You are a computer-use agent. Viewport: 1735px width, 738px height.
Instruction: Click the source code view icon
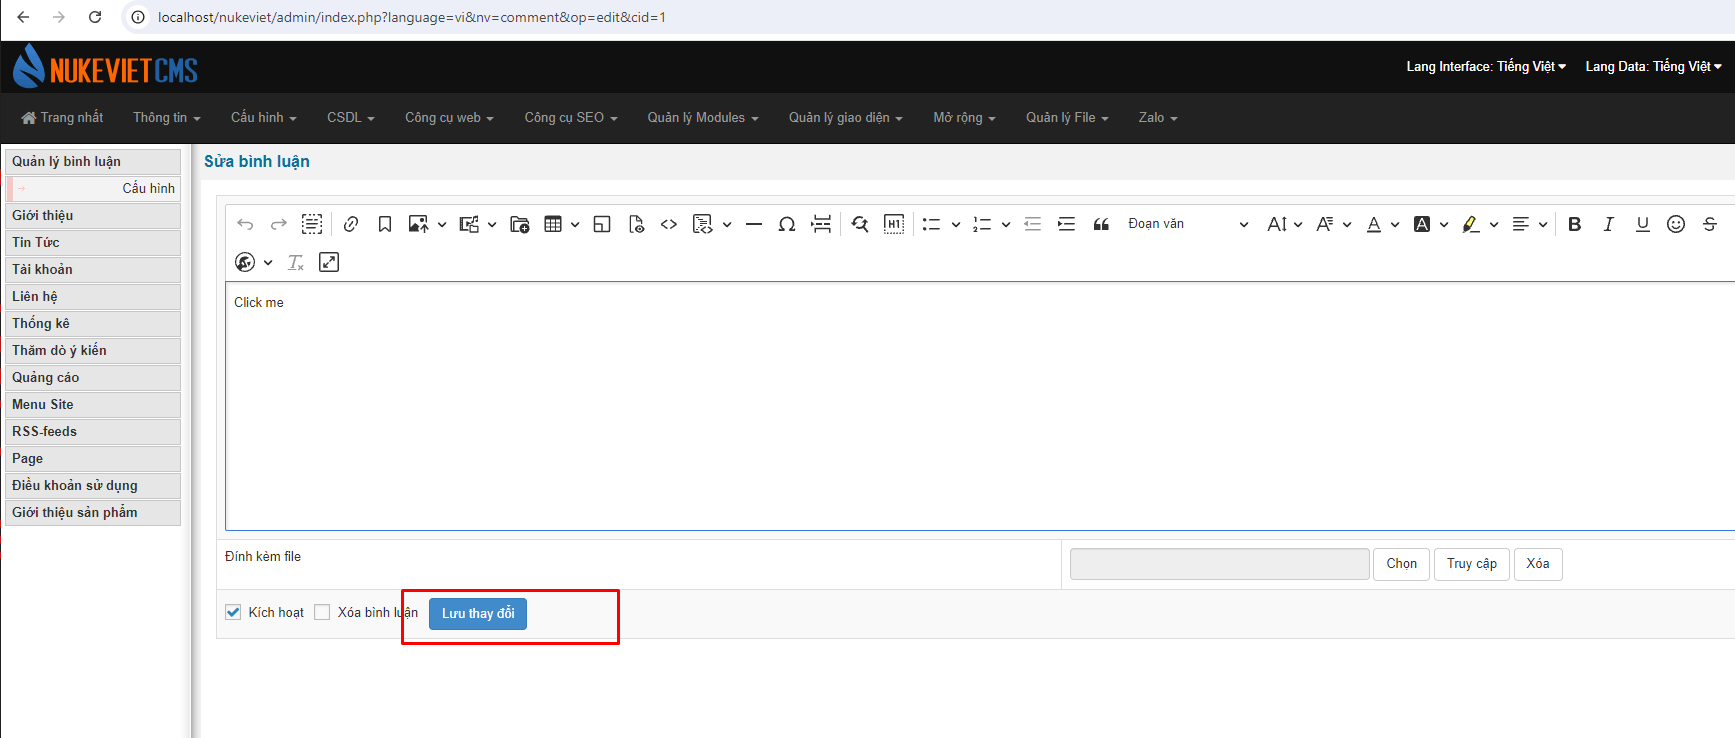669,224
